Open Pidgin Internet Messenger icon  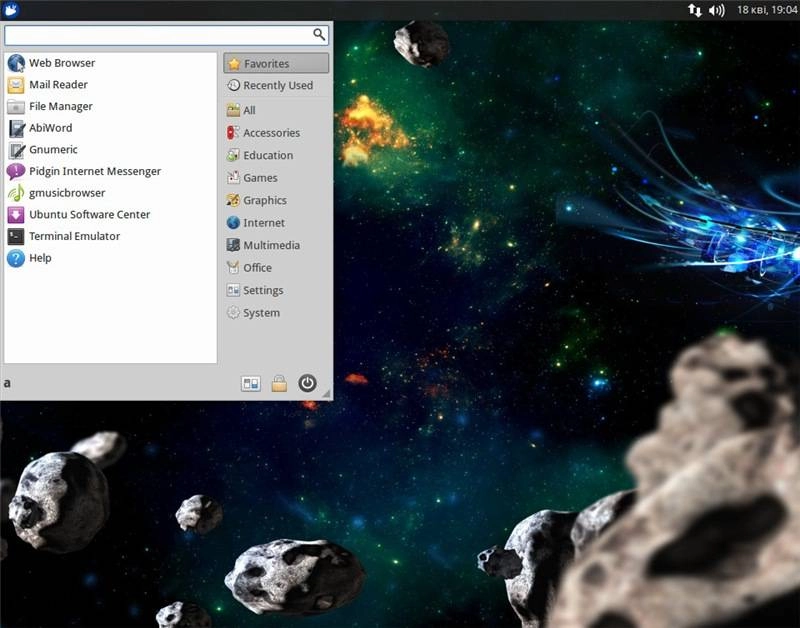(x=16, y=171)
